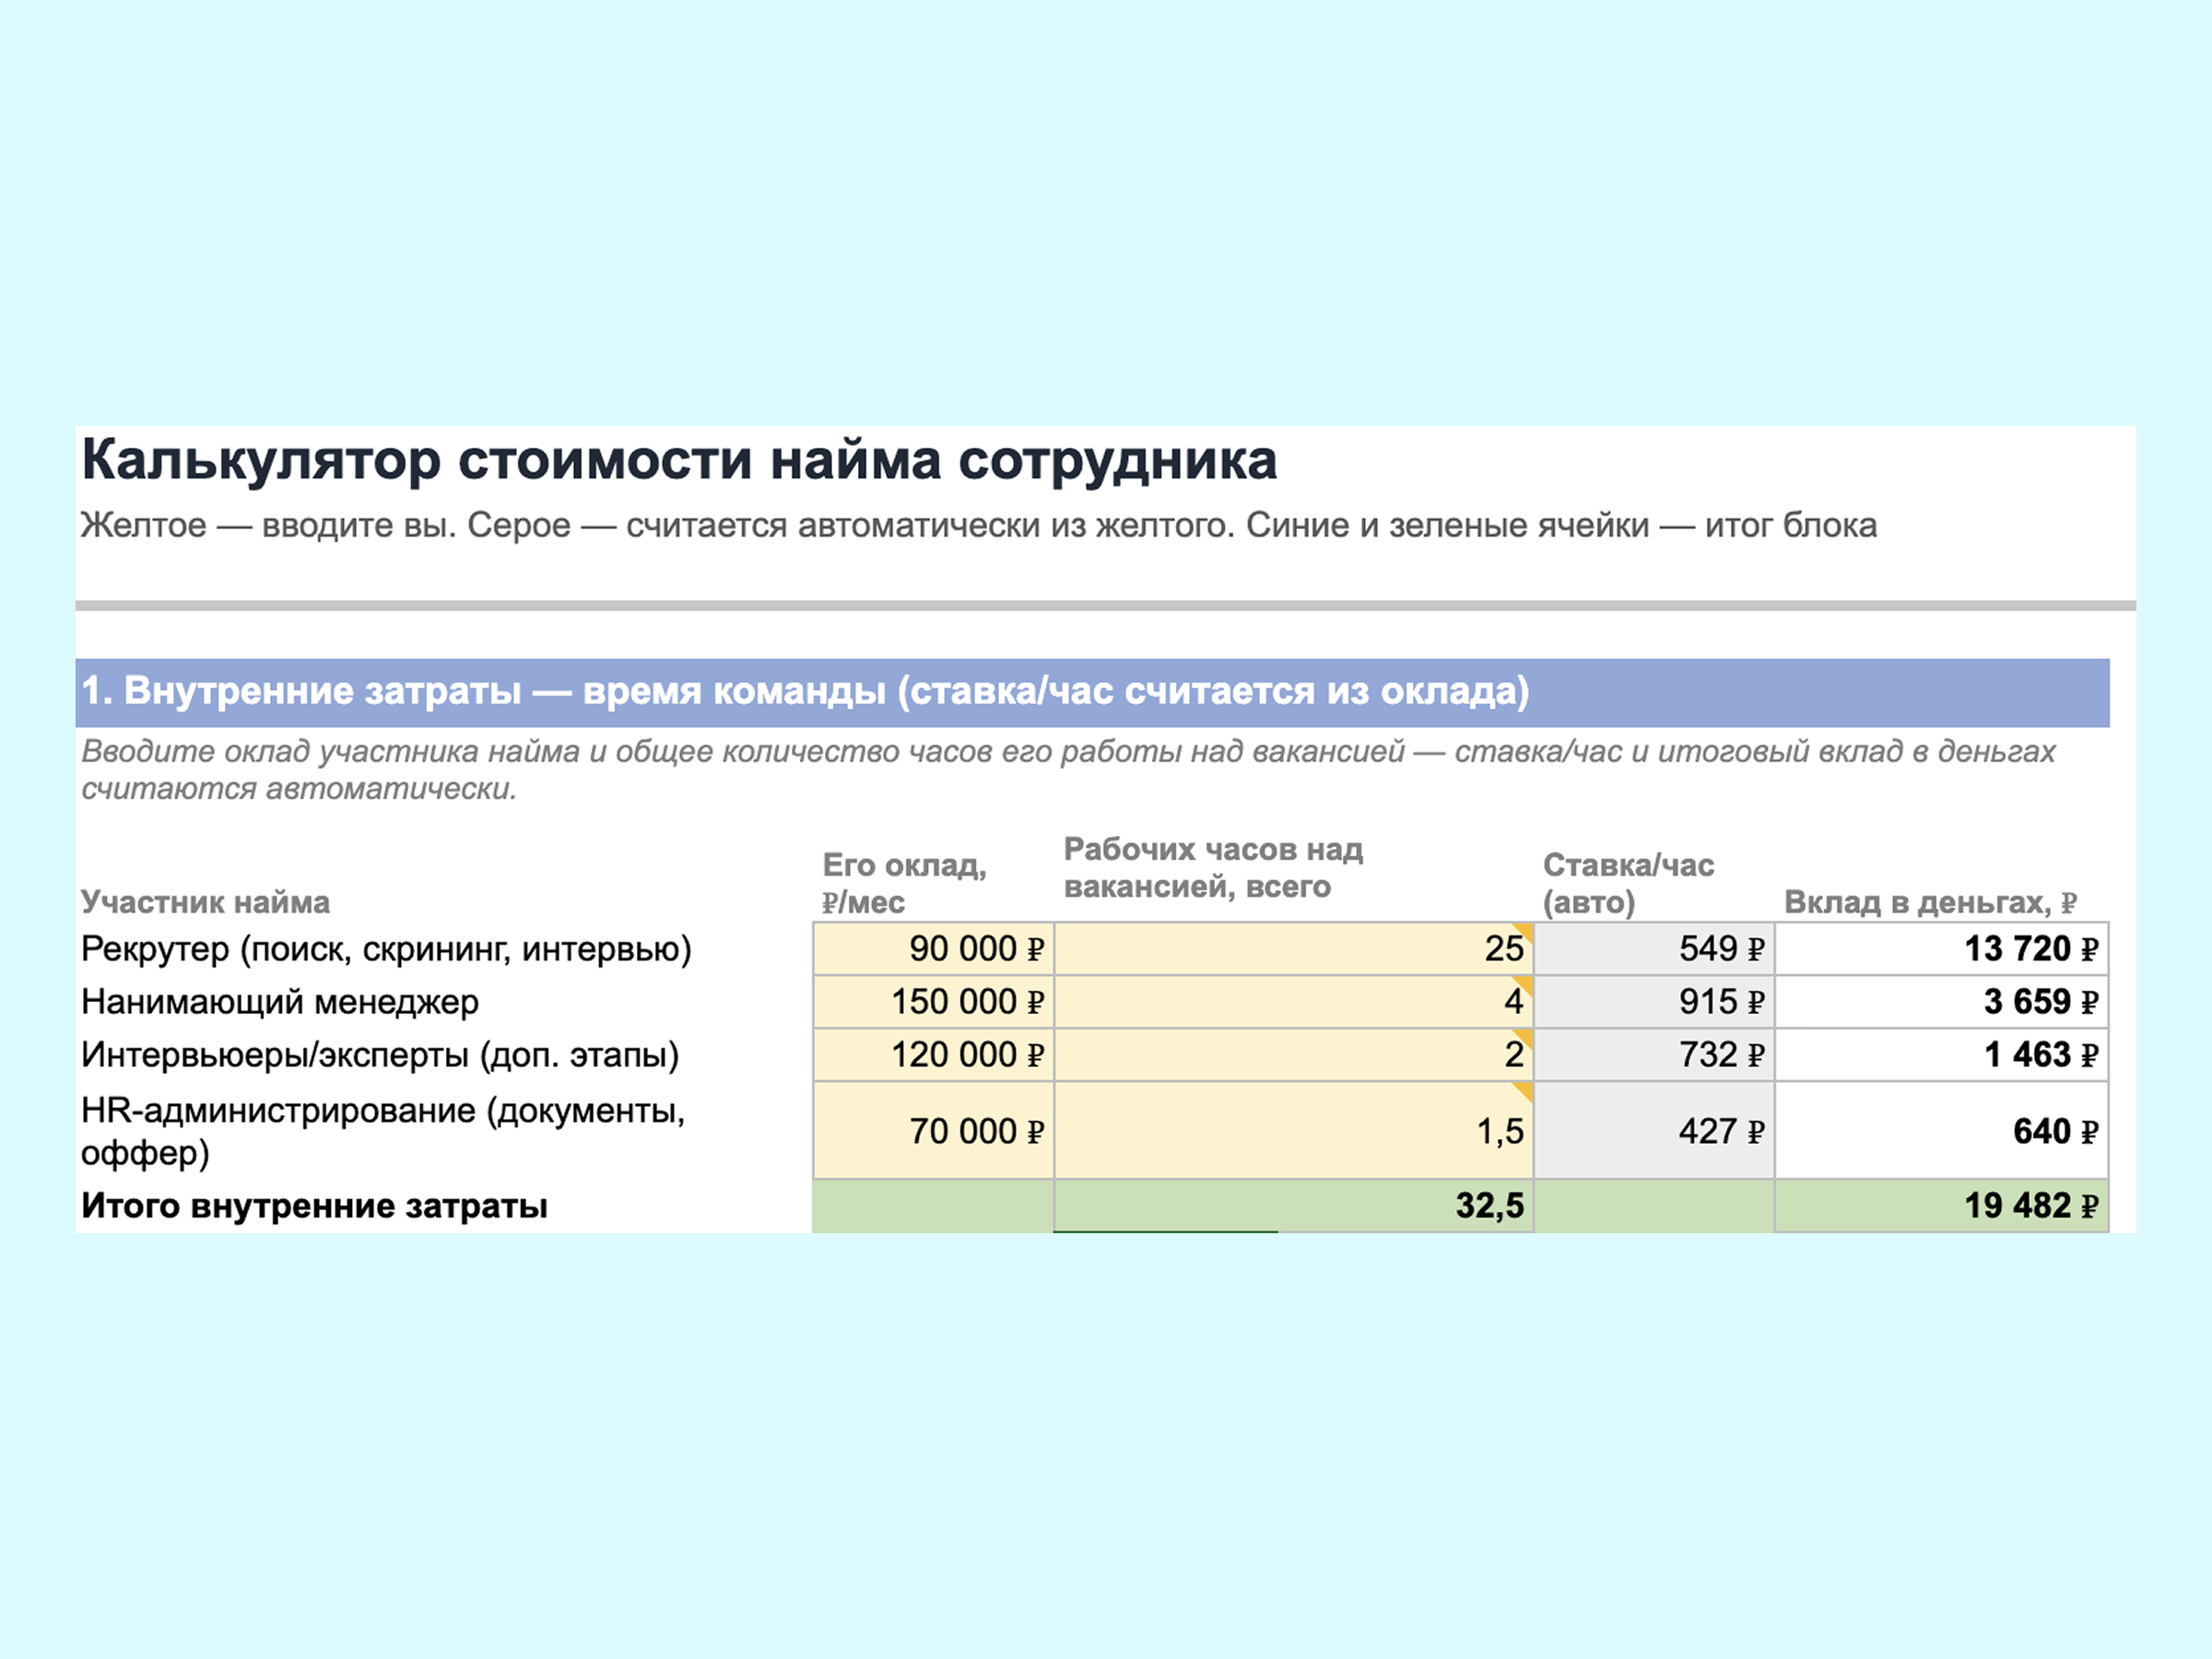Click the hiring manager hourly rate 915 ₽
The height and width of the screenshot is (1659, 2212).
point(1655,1001)
